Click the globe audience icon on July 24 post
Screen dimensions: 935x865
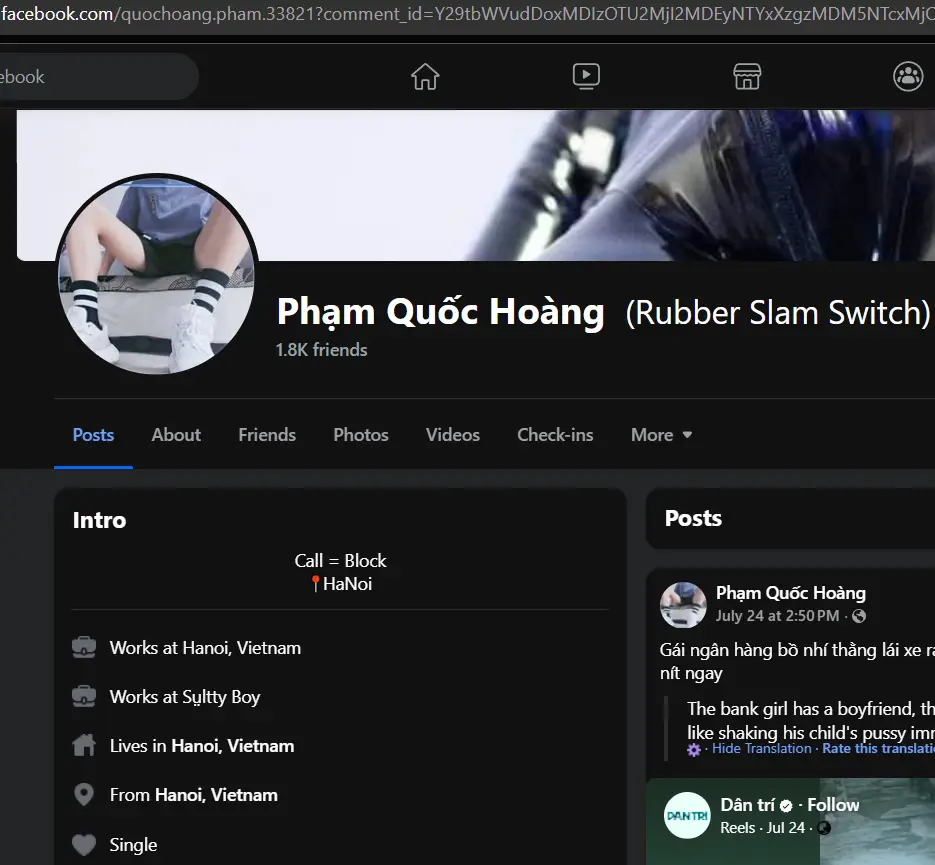[859, 616]
